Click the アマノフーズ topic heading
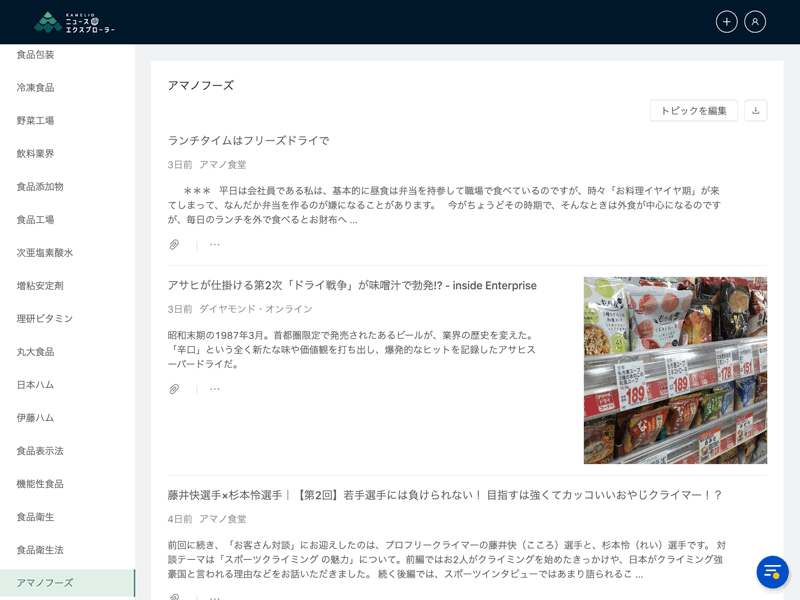The height and width of the screenshot is (600, 800). point(201,86)
